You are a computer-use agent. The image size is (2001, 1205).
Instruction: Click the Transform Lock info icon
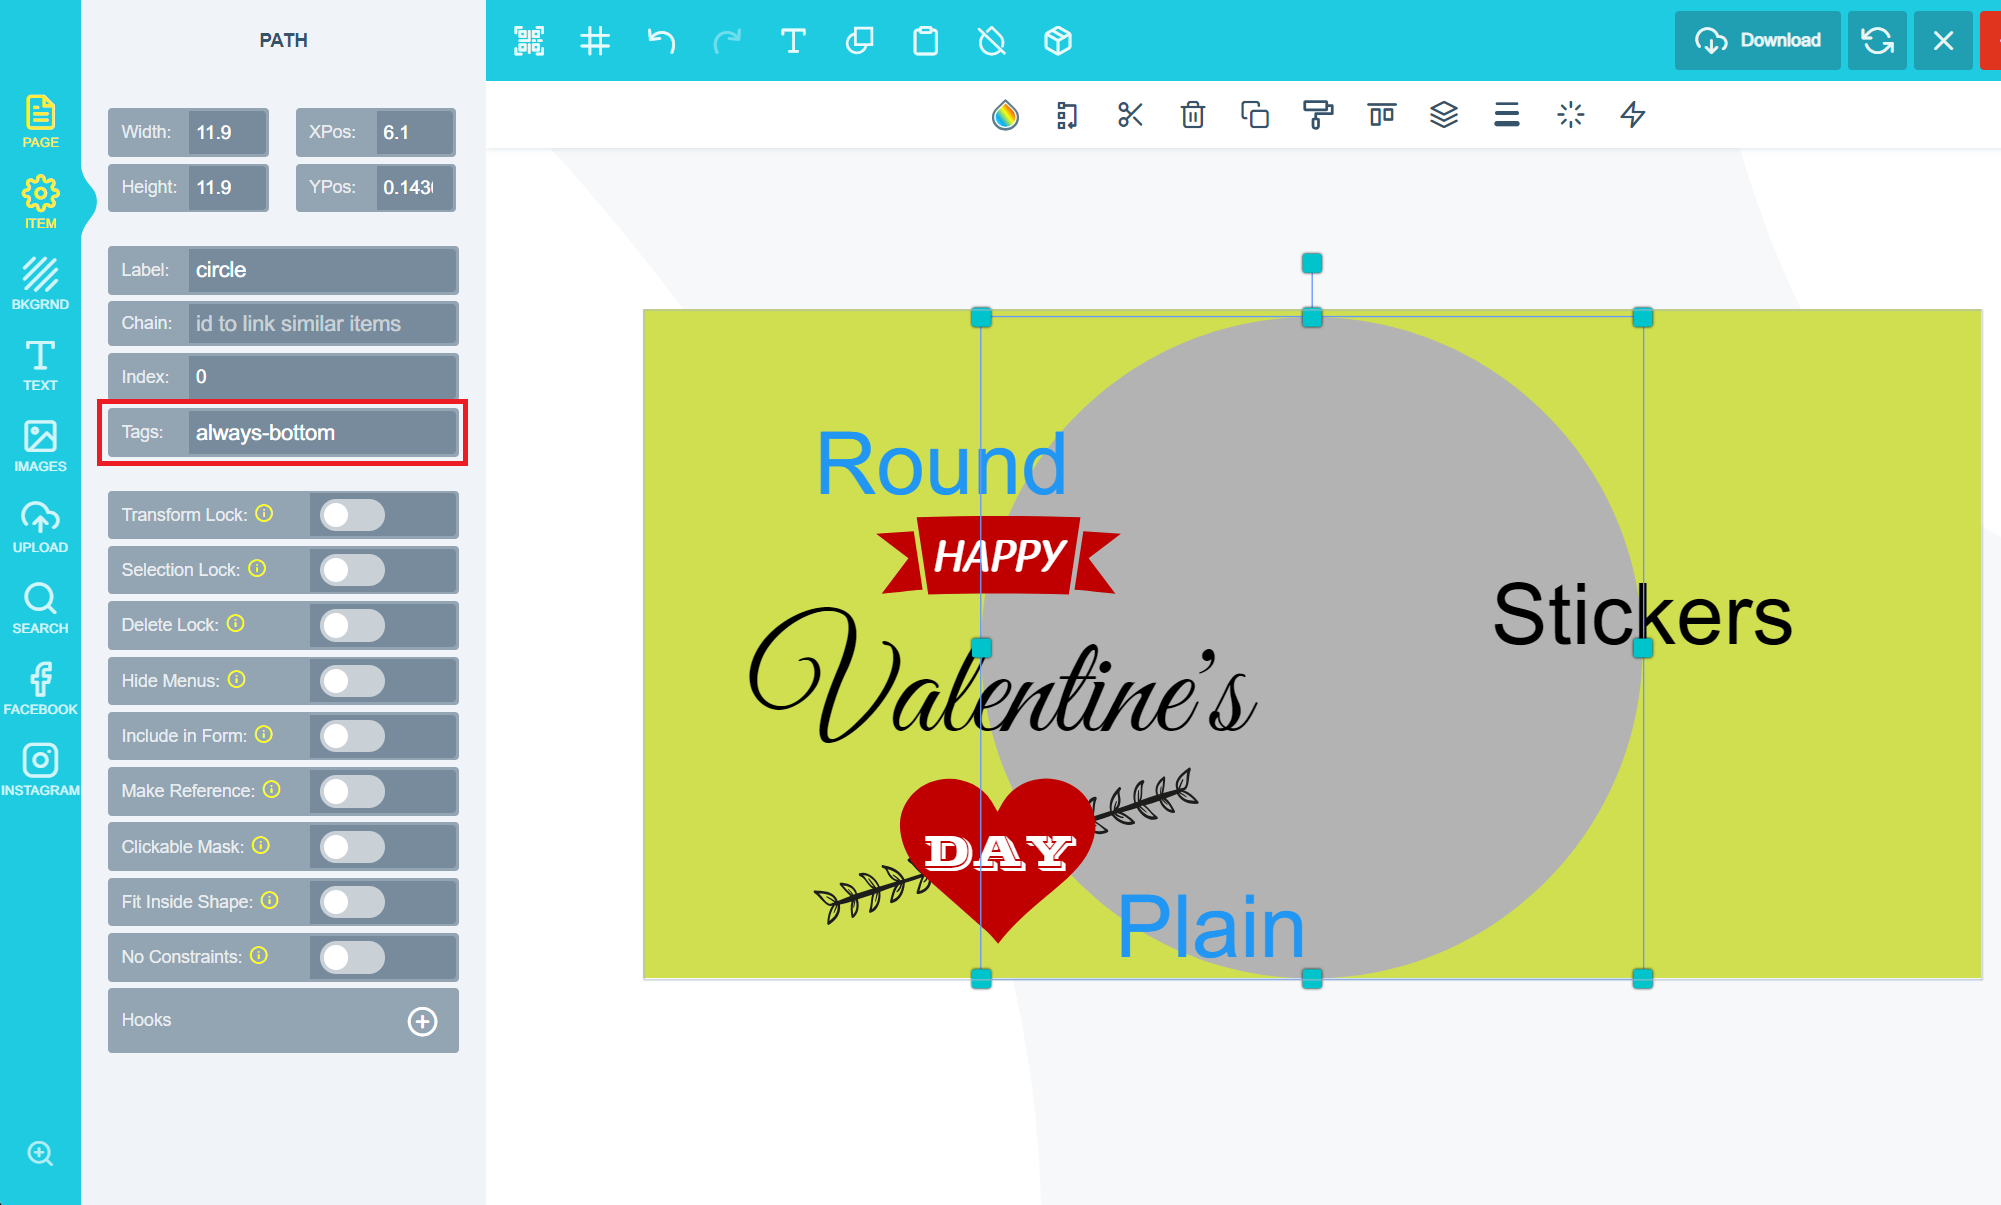(x=264, y=513)
